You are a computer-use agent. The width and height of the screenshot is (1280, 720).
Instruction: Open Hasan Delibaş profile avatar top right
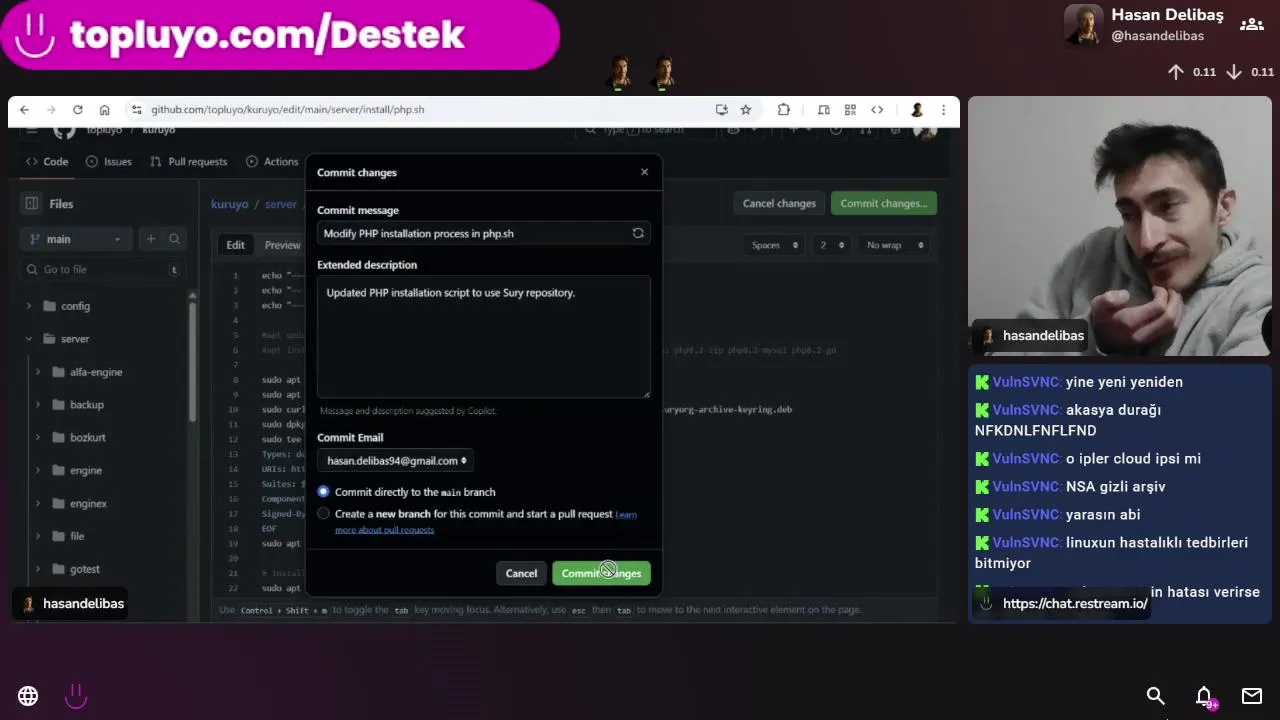[x=1084, y=25]
